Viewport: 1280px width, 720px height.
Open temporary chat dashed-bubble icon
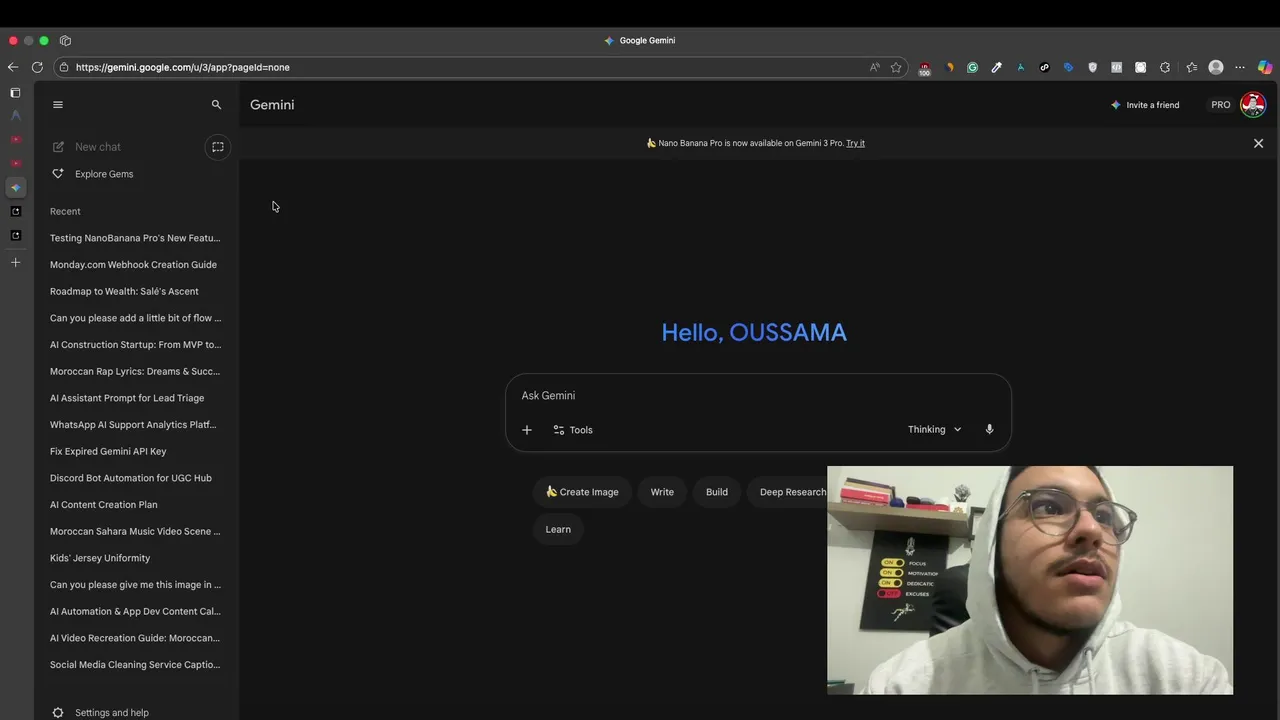(217, 147)
